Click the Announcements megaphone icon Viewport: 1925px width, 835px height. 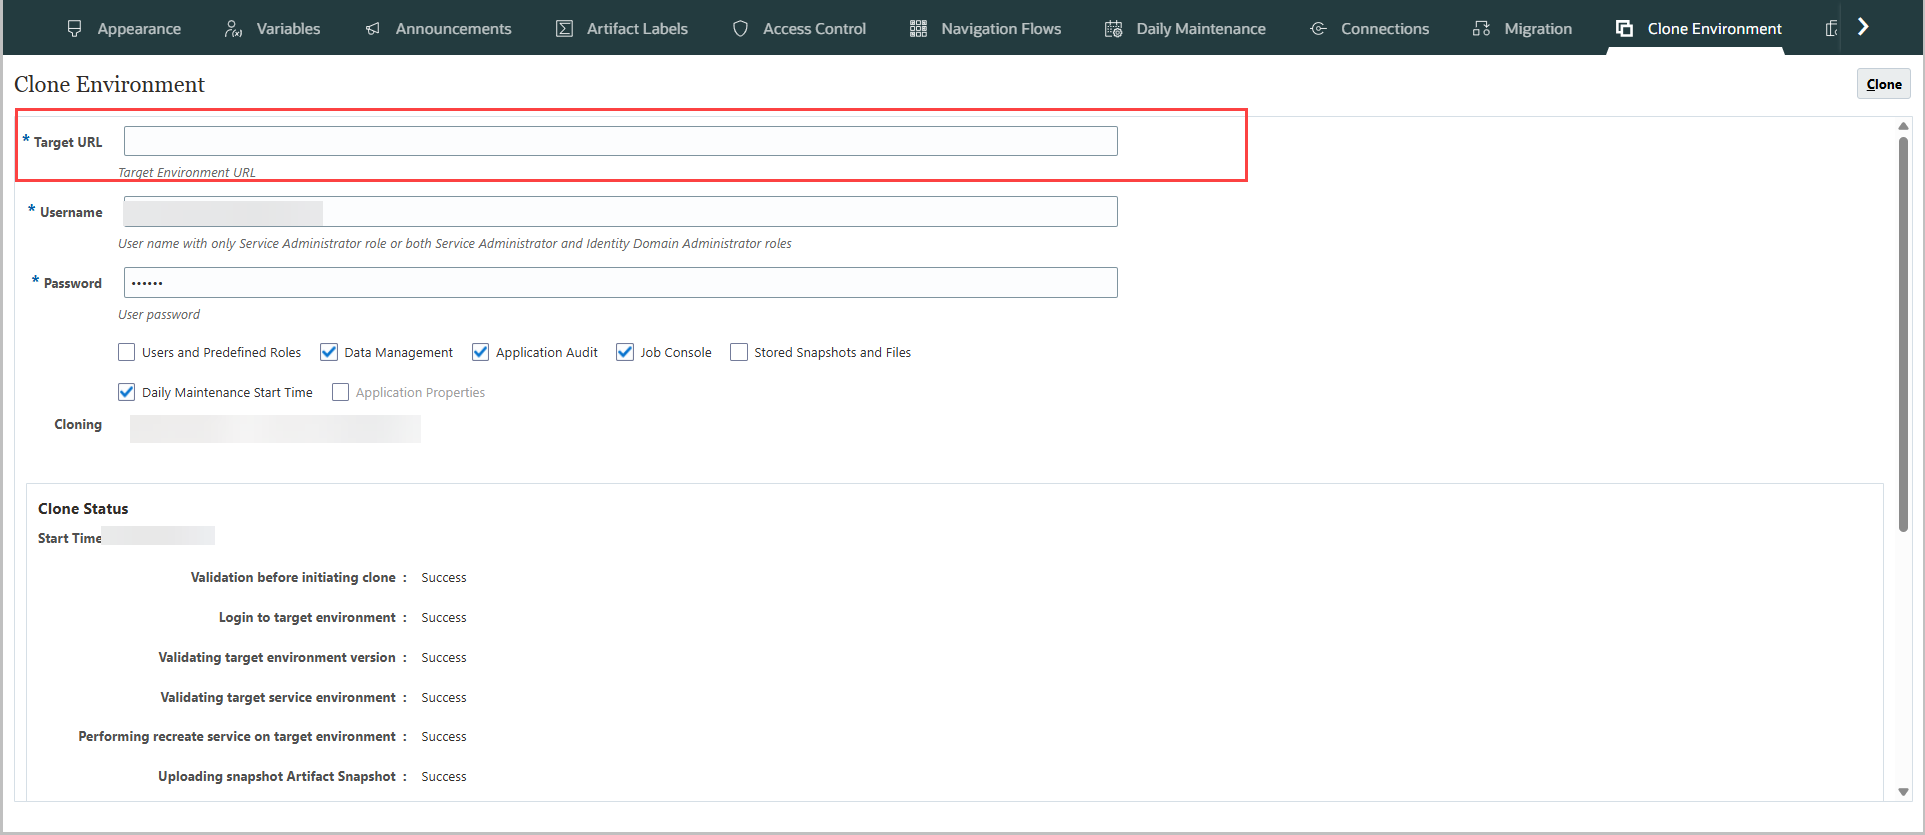coord(373,29)
